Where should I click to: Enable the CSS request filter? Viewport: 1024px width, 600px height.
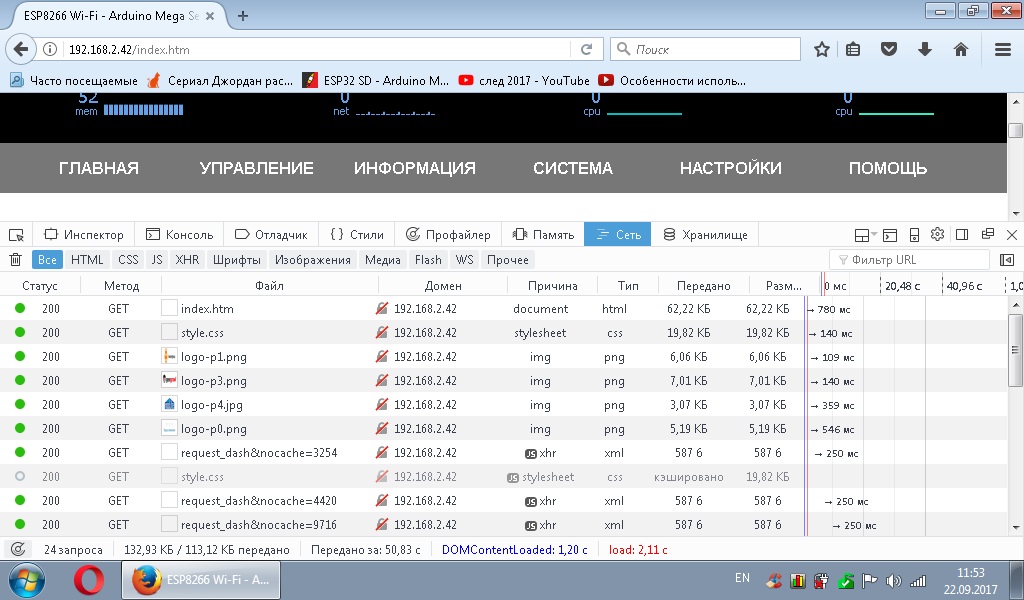(x=128, y=260)
